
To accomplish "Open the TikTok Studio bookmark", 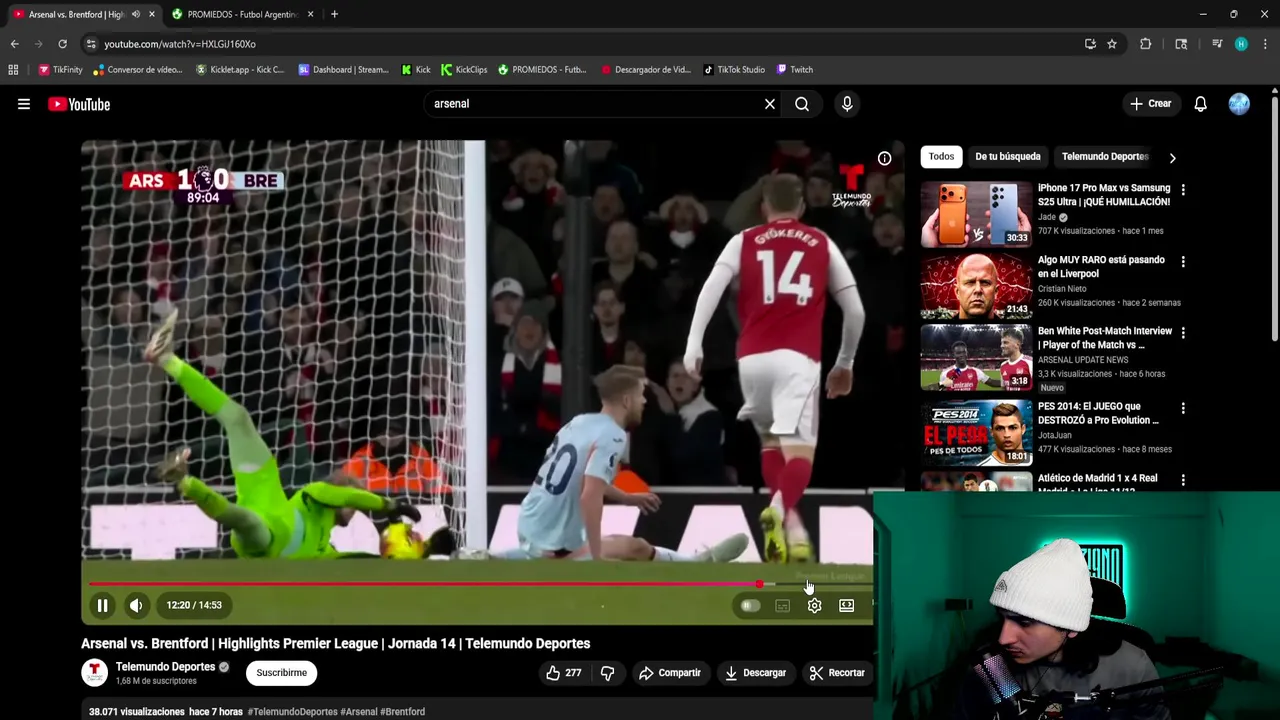I will (x=734, y=70).
